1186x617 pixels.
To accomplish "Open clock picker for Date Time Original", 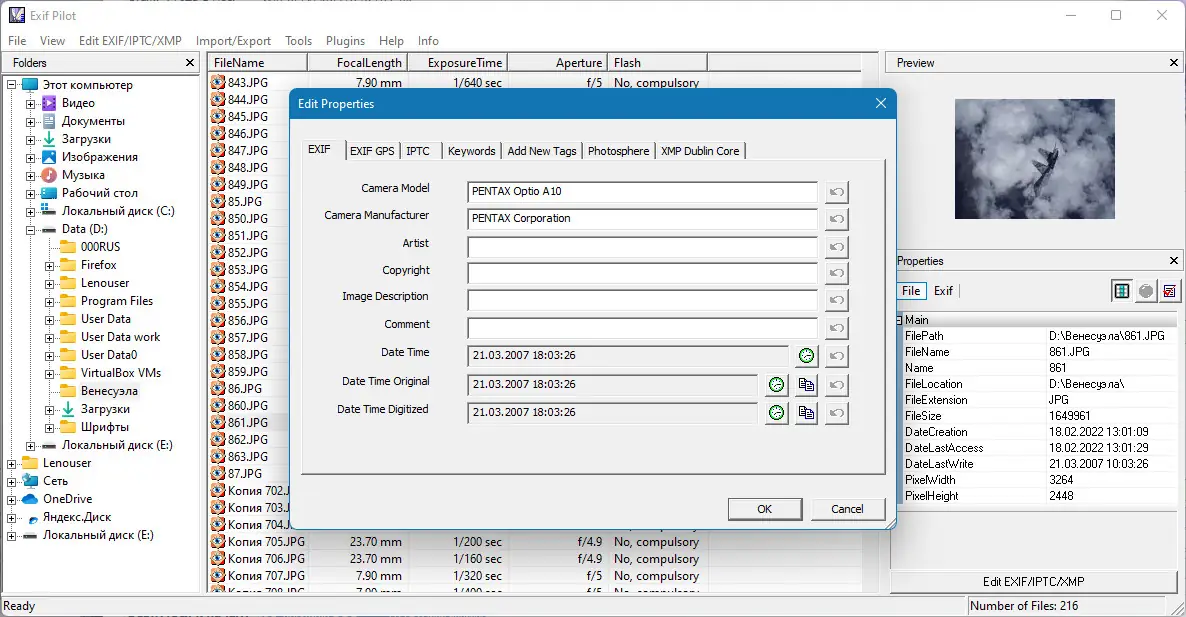I will pyautogui.click(x=776, y=385).
